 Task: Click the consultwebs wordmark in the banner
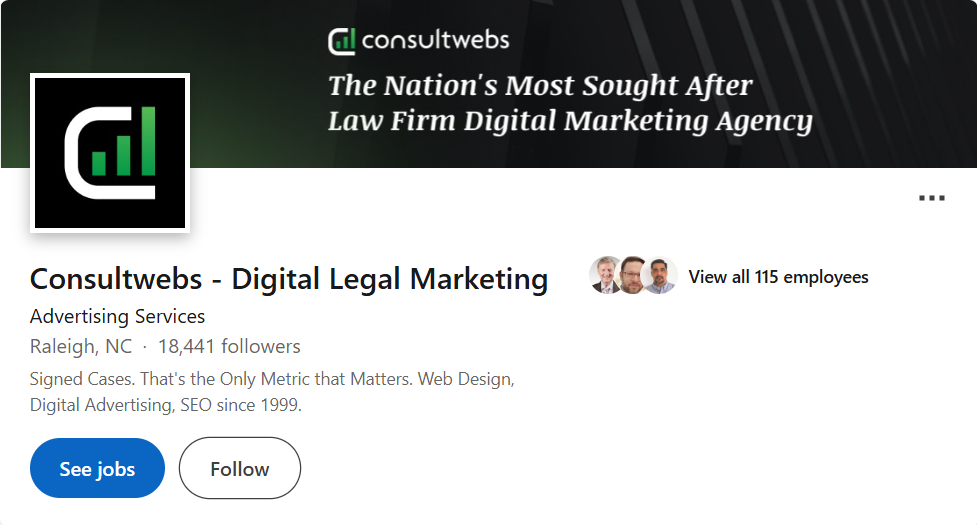coord(435,41)
